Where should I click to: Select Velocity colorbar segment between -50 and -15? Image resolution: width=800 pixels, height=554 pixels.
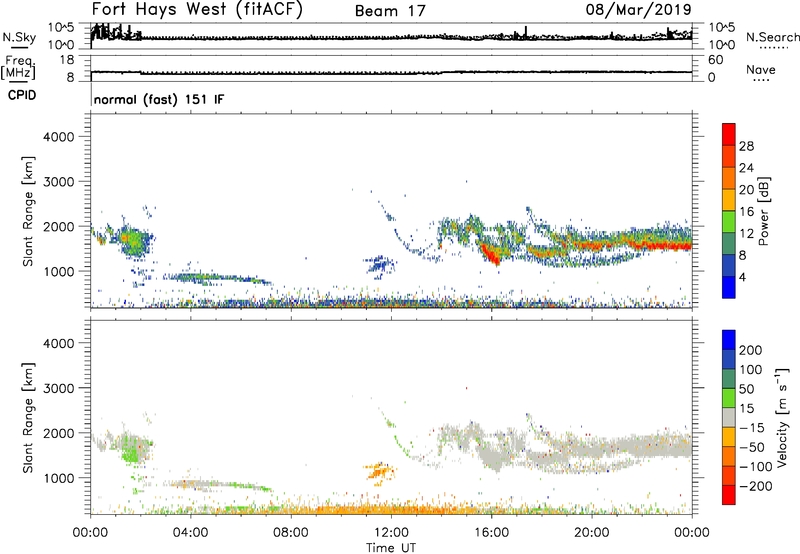point(729,437)
